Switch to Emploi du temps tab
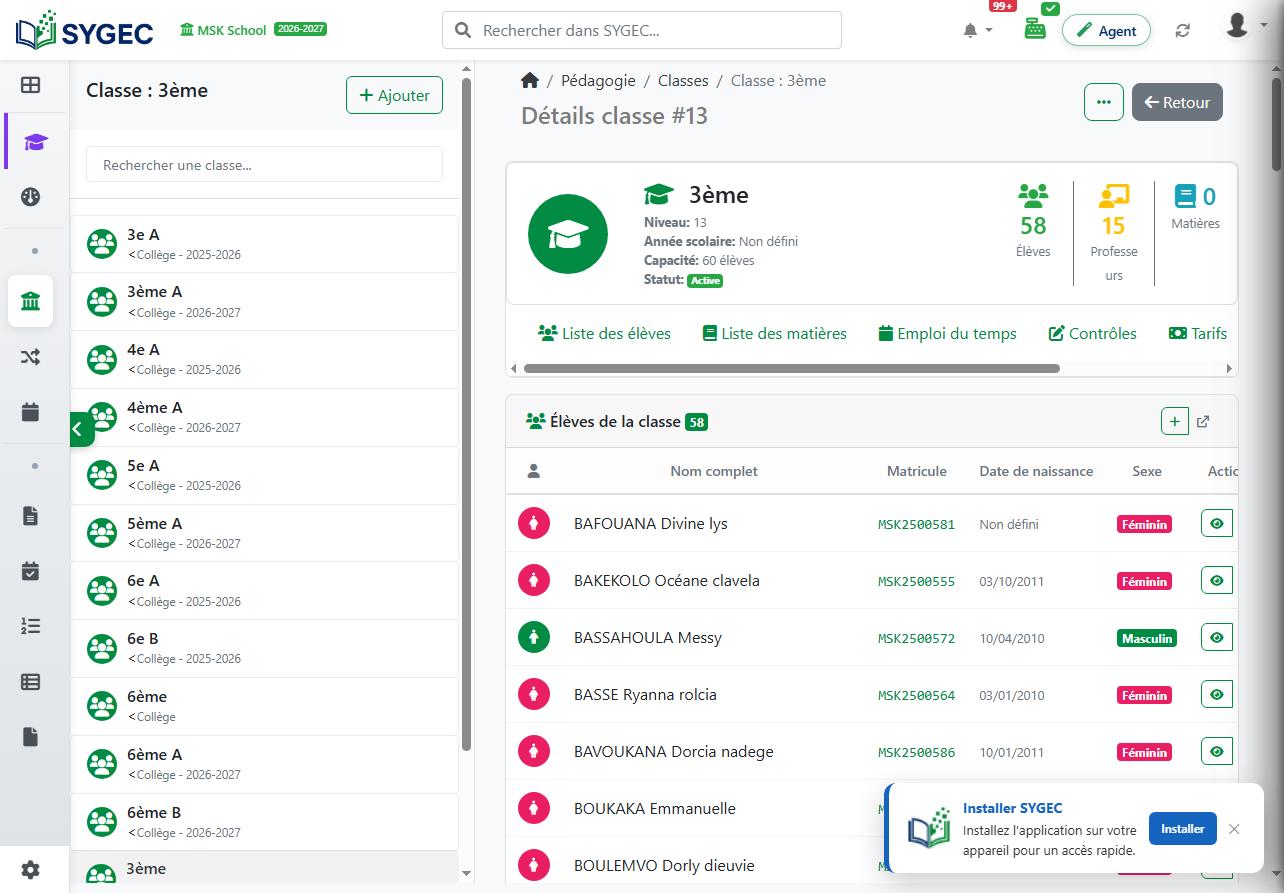 pyautogui.click(x=947, y=334)
